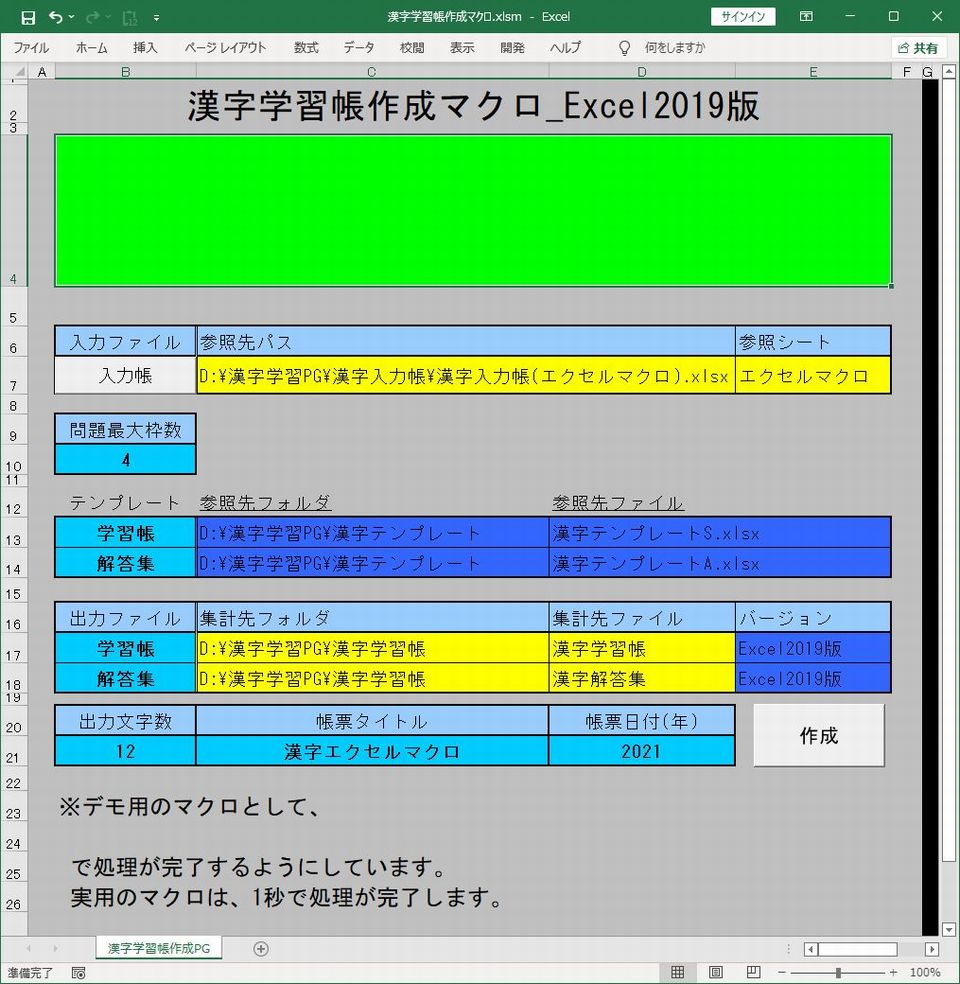960x984 pixels.
Task: Click the Undo icon
Action: [x=55, y=16]
